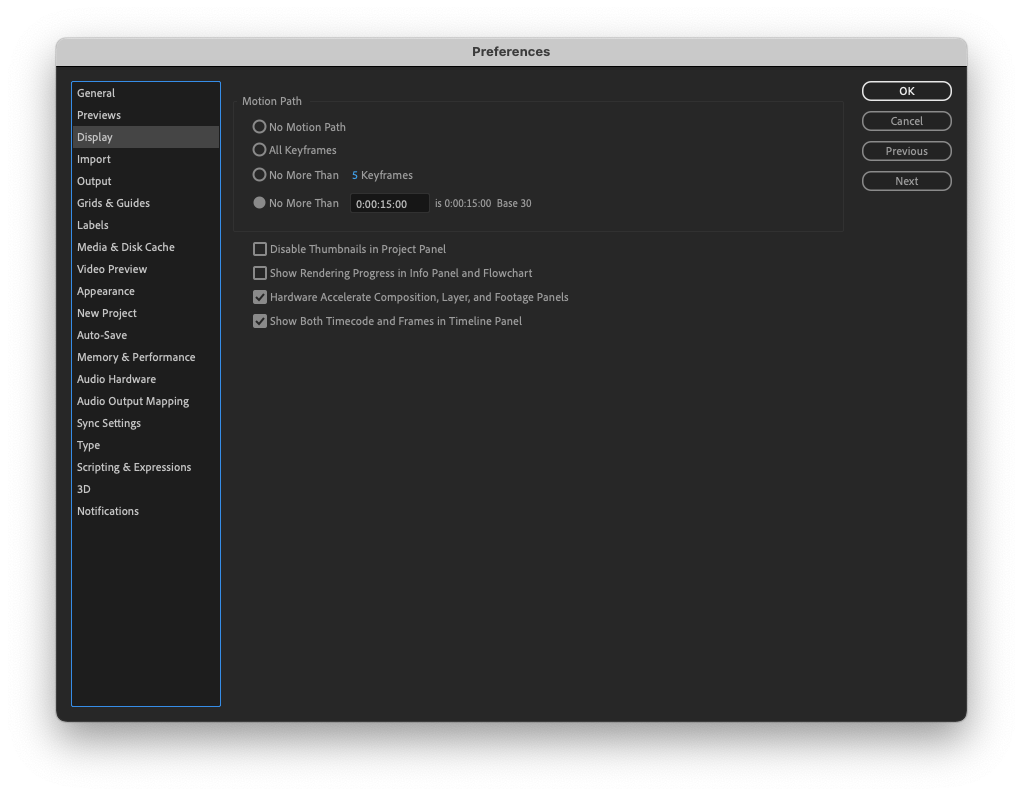Screen dimensions: 1023x796
Task: Check Show Rendering Progress in Info Panel
Action: [x=260, y=272]
